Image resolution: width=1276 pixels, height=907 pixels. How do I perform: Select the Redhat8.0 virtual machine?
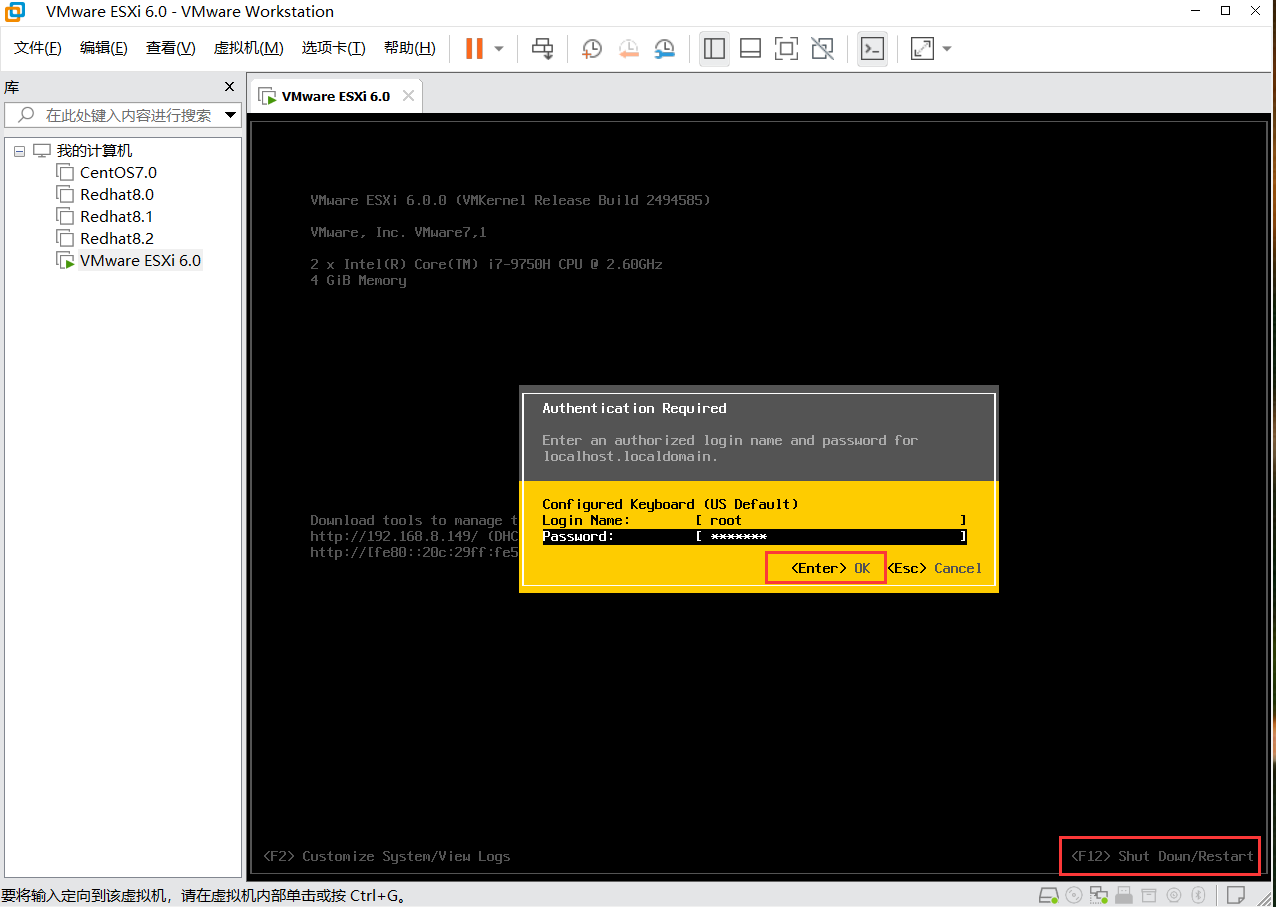[x=117, y=195]
